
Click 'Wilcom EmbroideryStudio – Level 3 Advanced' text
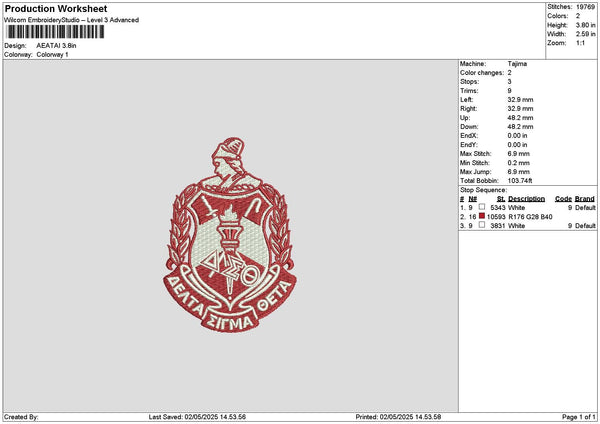72,20
